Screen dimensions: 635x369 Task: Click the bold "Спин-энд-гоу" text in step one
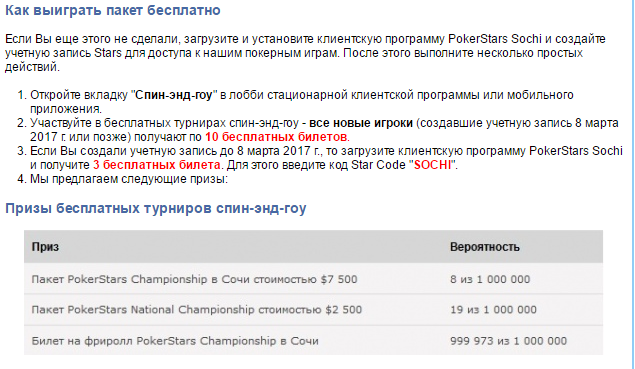tap(173, 95)
